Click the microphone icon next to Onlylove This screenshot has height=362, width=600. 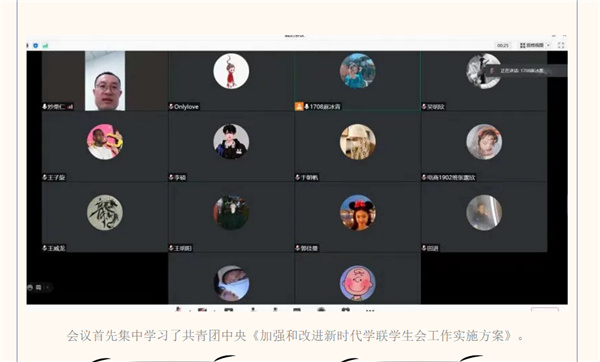coord(171,106)
